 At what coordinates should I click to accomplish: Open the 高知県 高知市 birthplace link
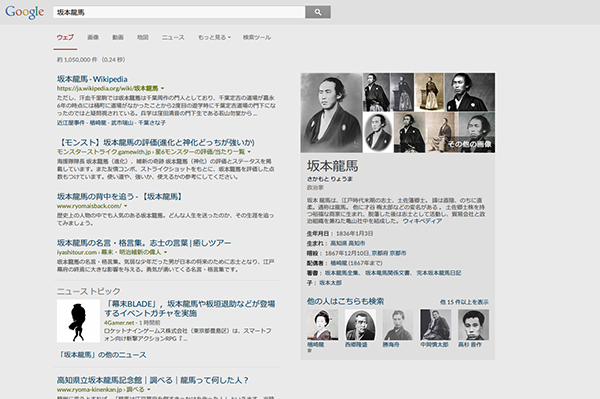pyautogui.click(x=347, y=243)
